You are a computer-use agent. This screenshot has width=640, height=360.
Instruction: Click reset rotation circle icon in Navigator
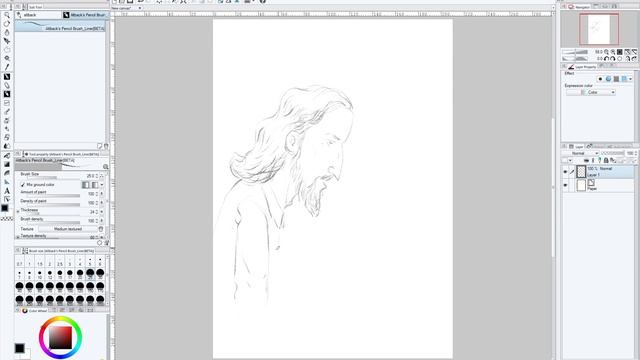click(620, 59)
